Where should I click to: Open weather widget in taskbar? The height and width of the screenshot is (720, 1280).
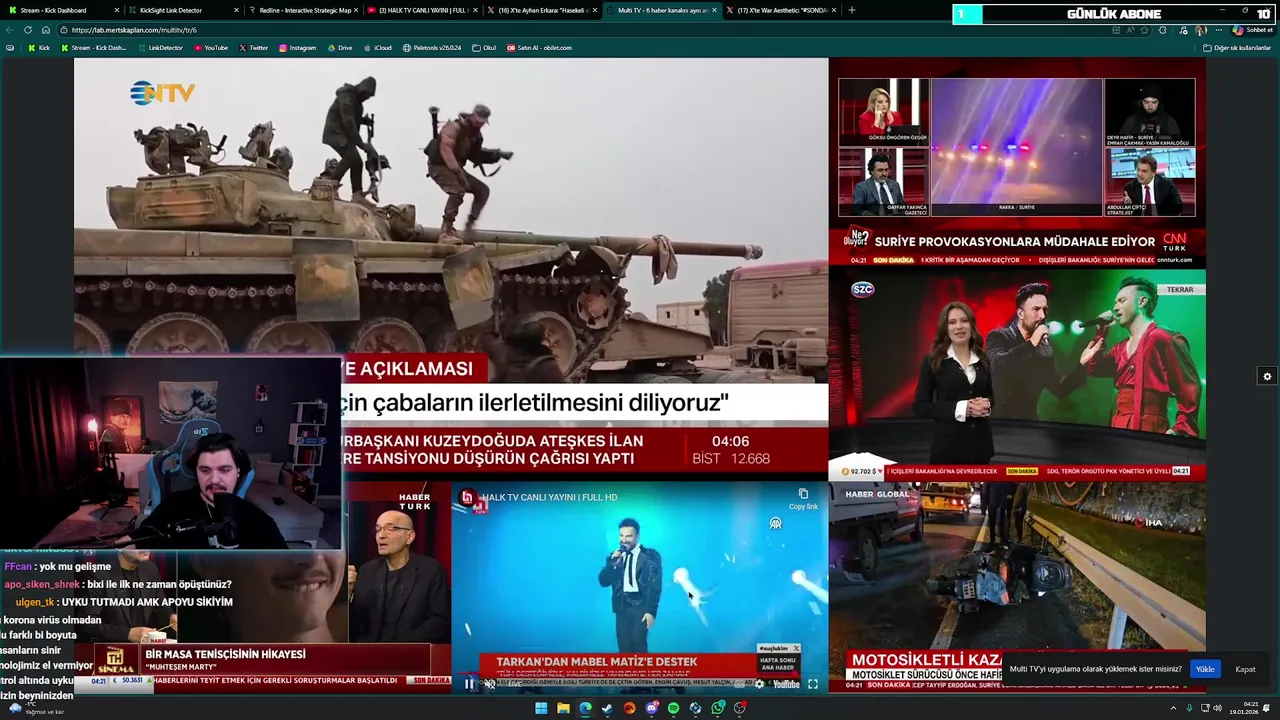coord(35,708)
